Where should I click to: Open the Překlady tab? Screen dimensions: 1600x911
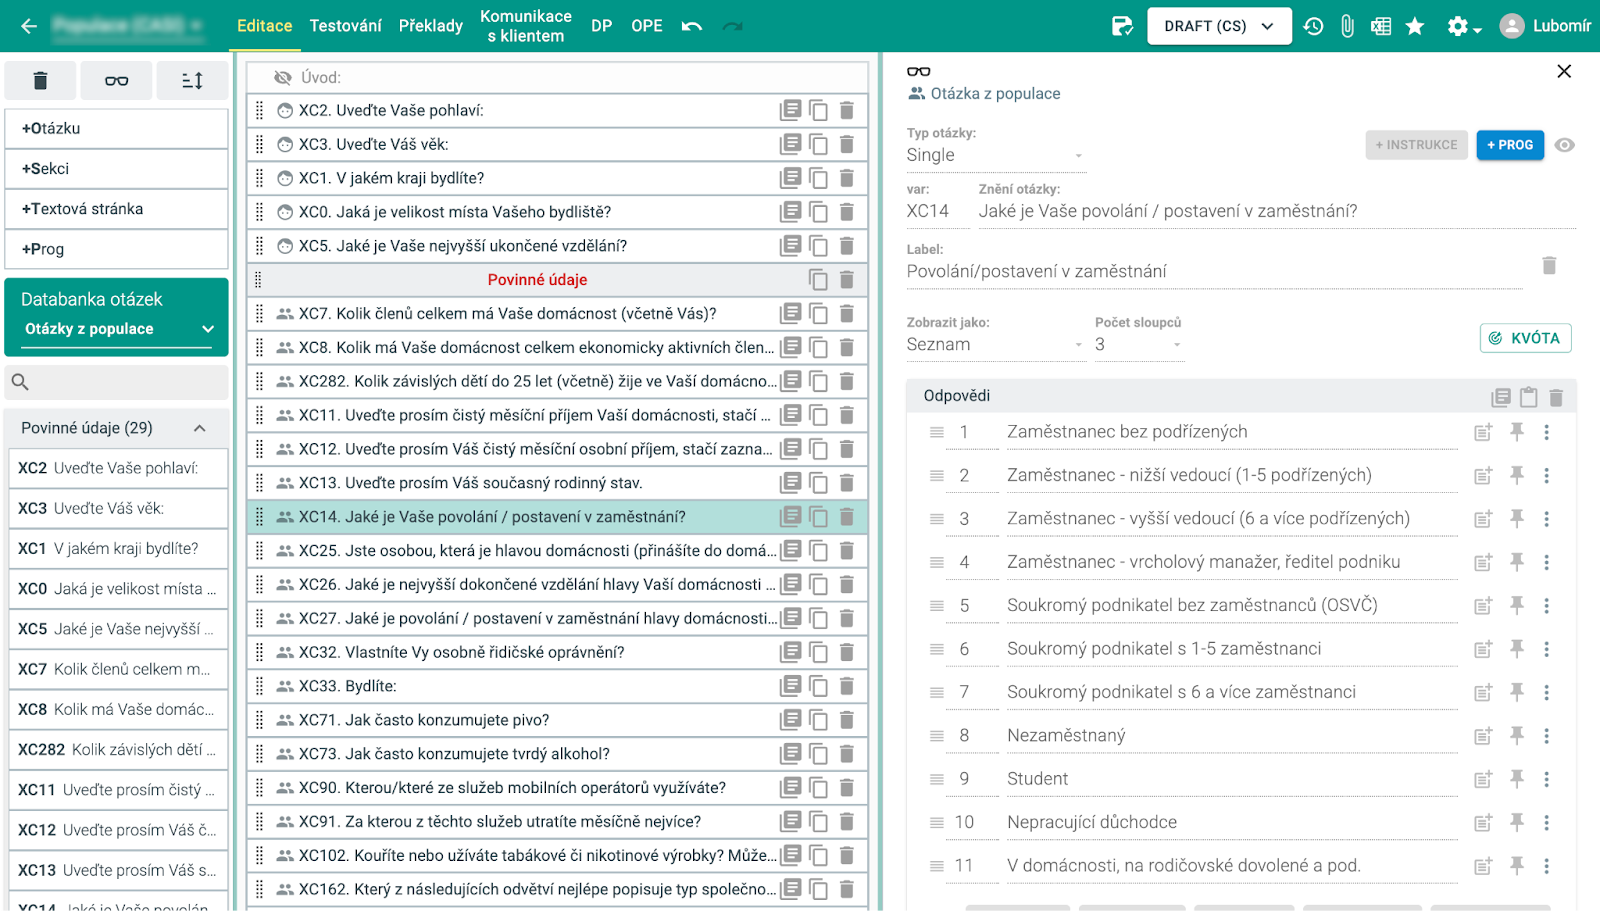(x=430, y=26)
